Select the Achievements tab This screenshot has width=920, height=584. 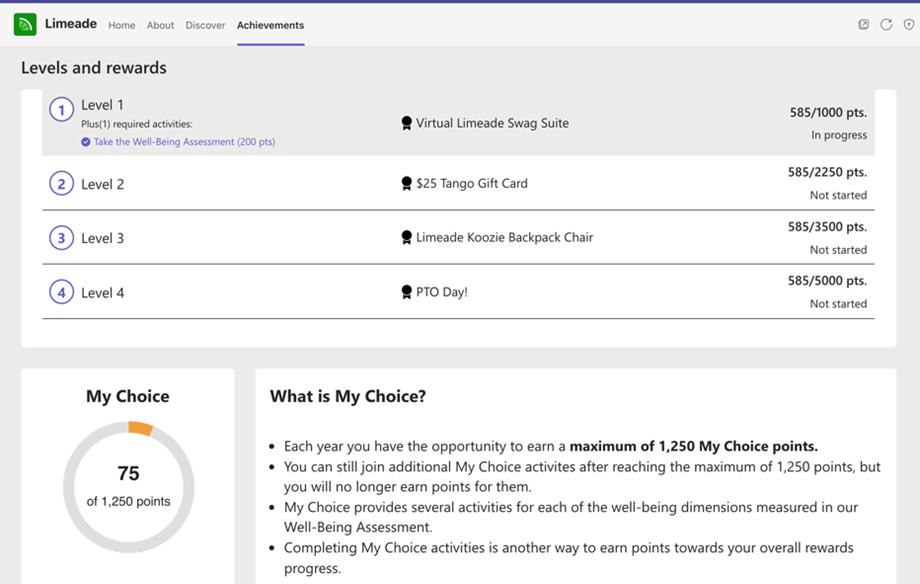[270, 25]
